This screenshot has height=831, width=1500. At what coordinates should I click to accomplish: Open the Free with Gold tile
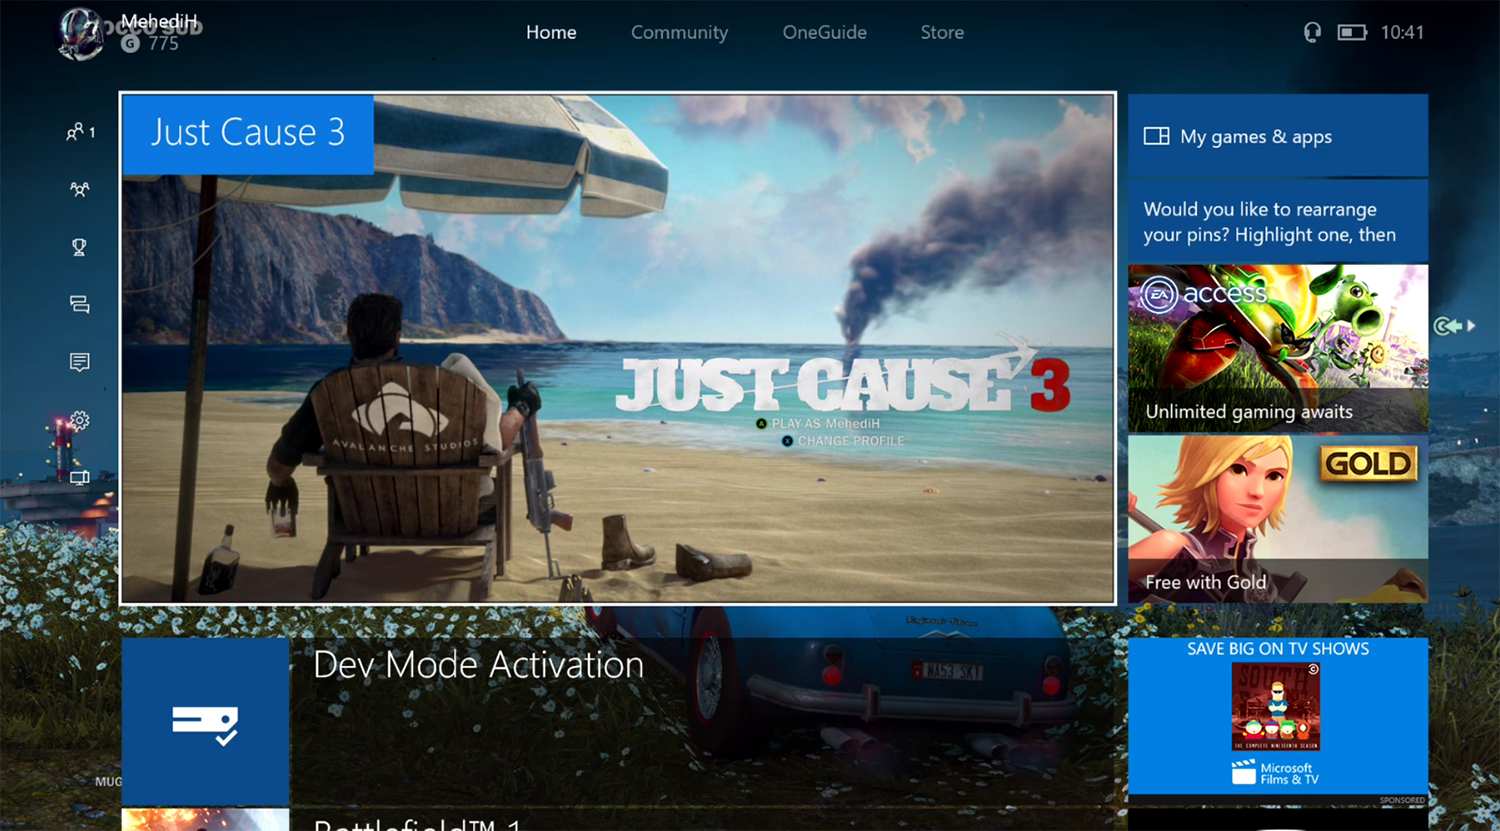coord(1278,519)
